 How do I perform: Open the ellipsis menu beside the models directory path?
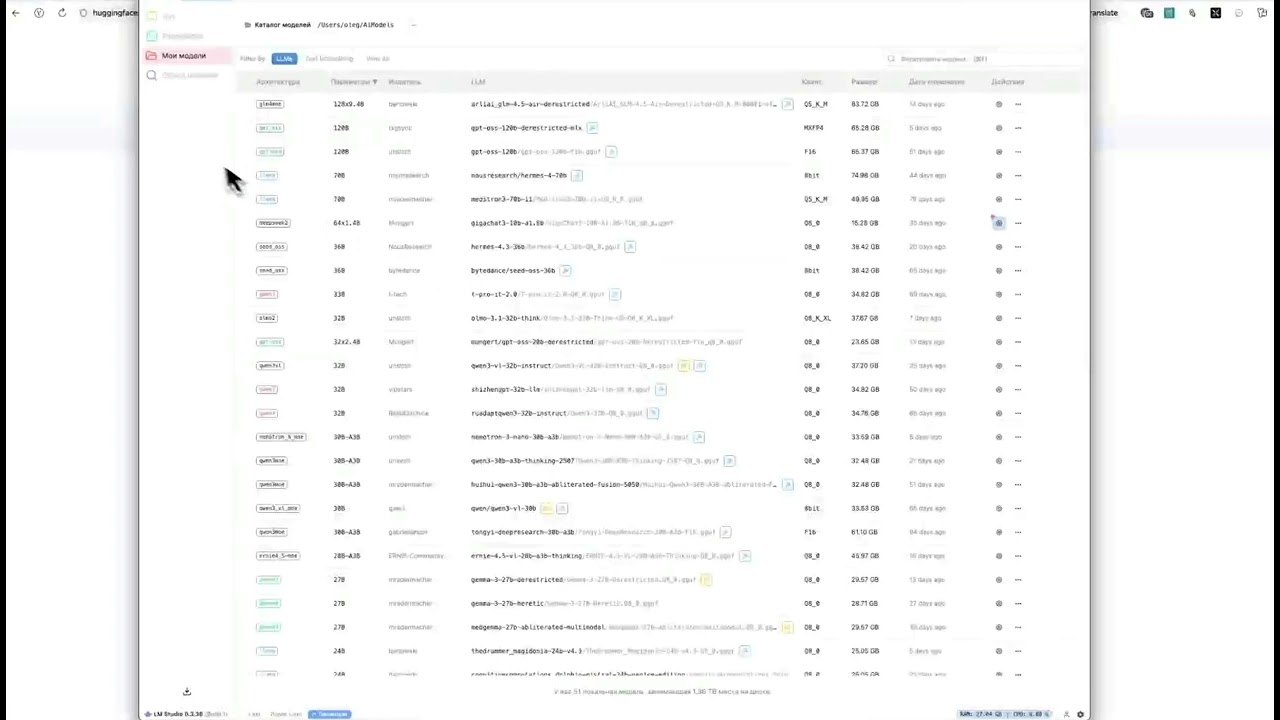pos(413,25)
